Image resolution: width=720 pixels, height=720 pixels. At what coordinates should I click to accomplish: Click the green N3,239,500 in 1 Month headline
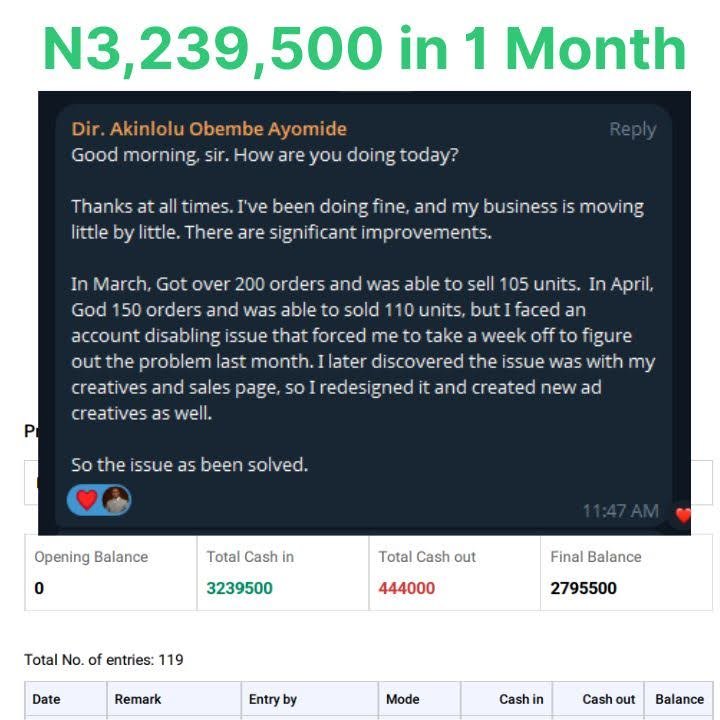[364, 47]
